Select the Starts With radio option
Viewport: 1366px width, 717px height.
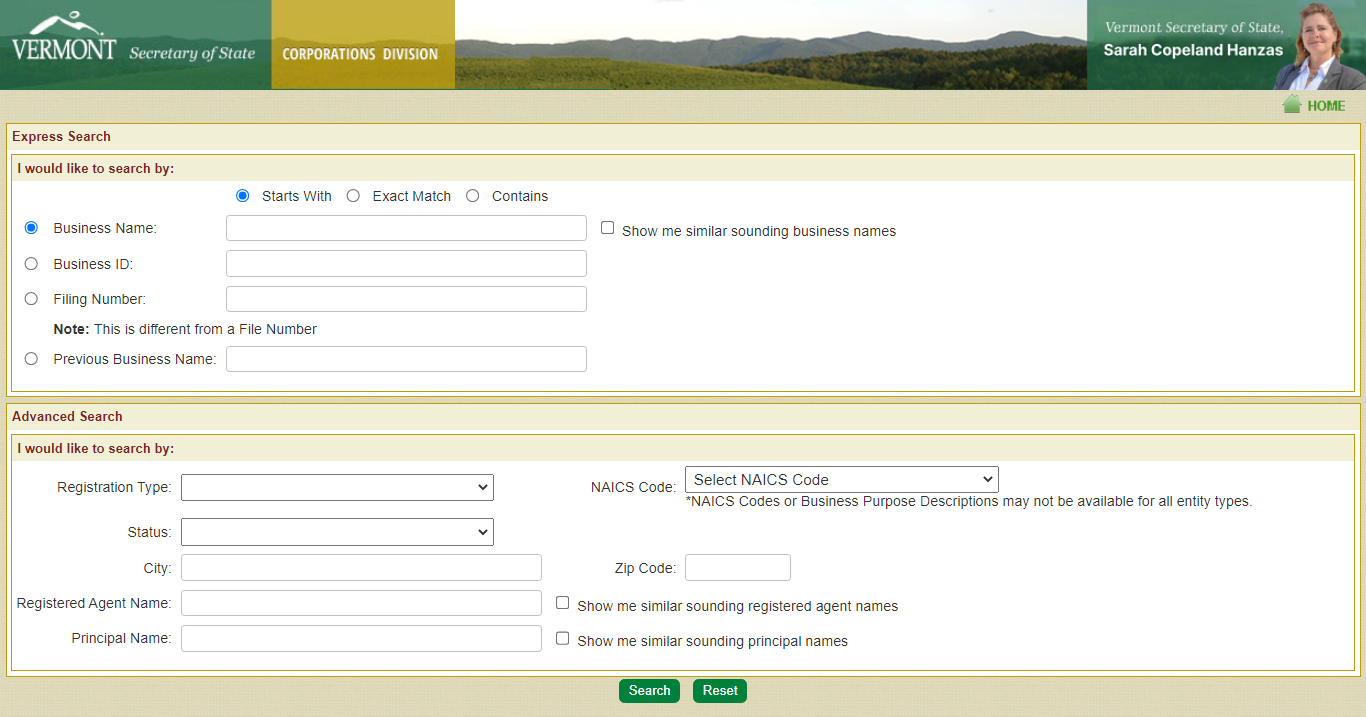(243, 196)
